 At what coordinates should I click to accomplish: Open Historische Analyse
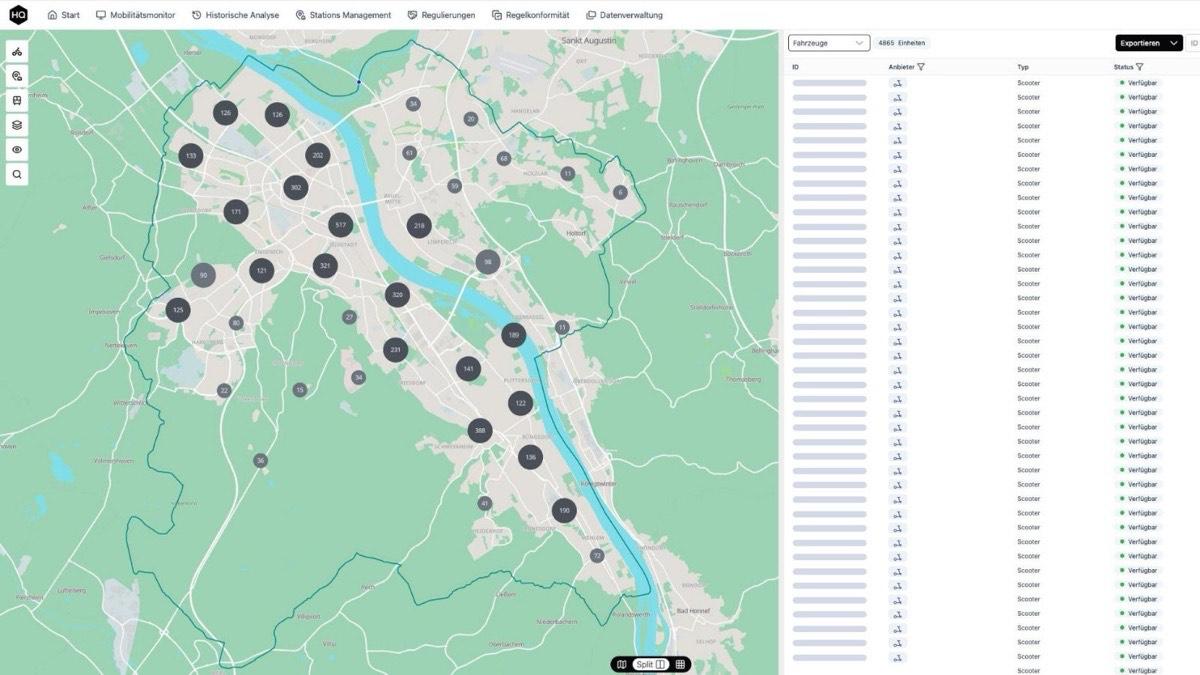tap(235, 15)
